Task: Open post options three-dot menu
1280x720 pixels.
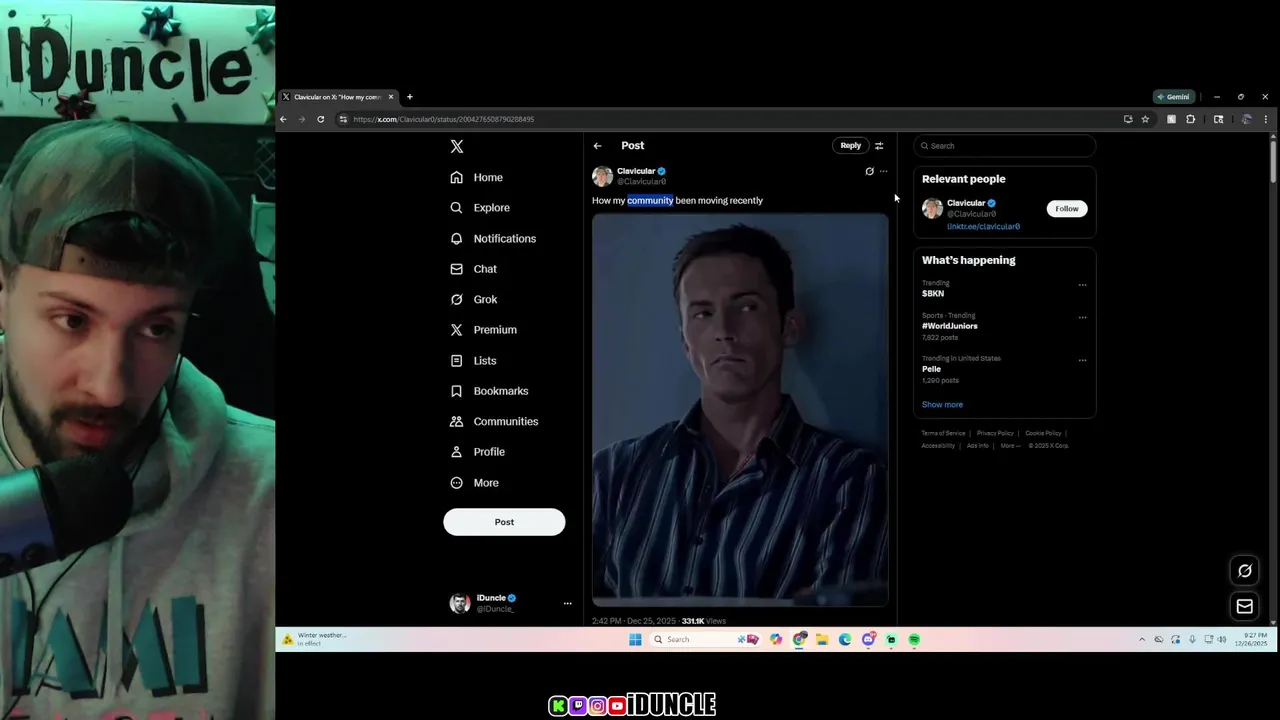Action: (883, 171)
